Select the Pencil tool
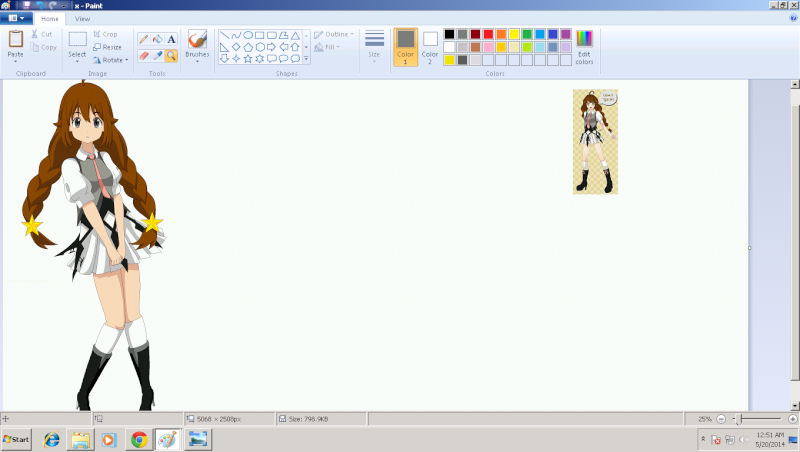Screen dimensions: 800x452 (x=144, y=39)
